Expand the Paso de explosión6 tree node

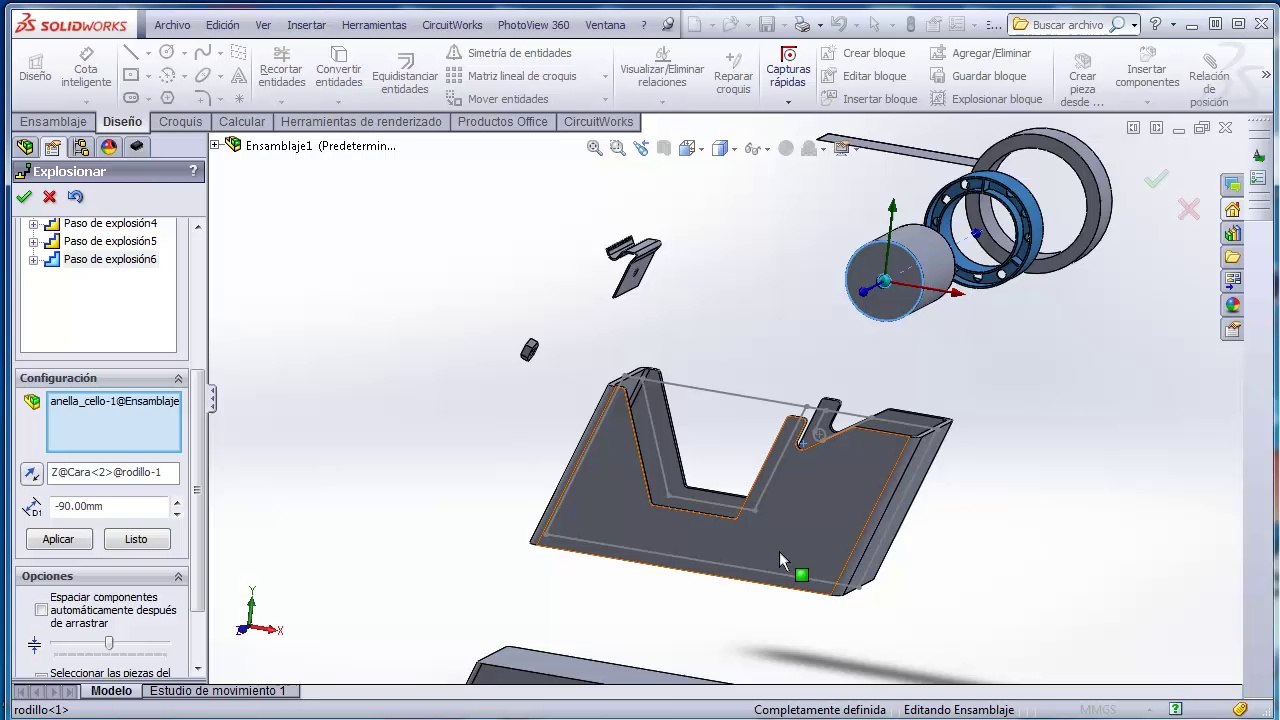coord(34,260)
